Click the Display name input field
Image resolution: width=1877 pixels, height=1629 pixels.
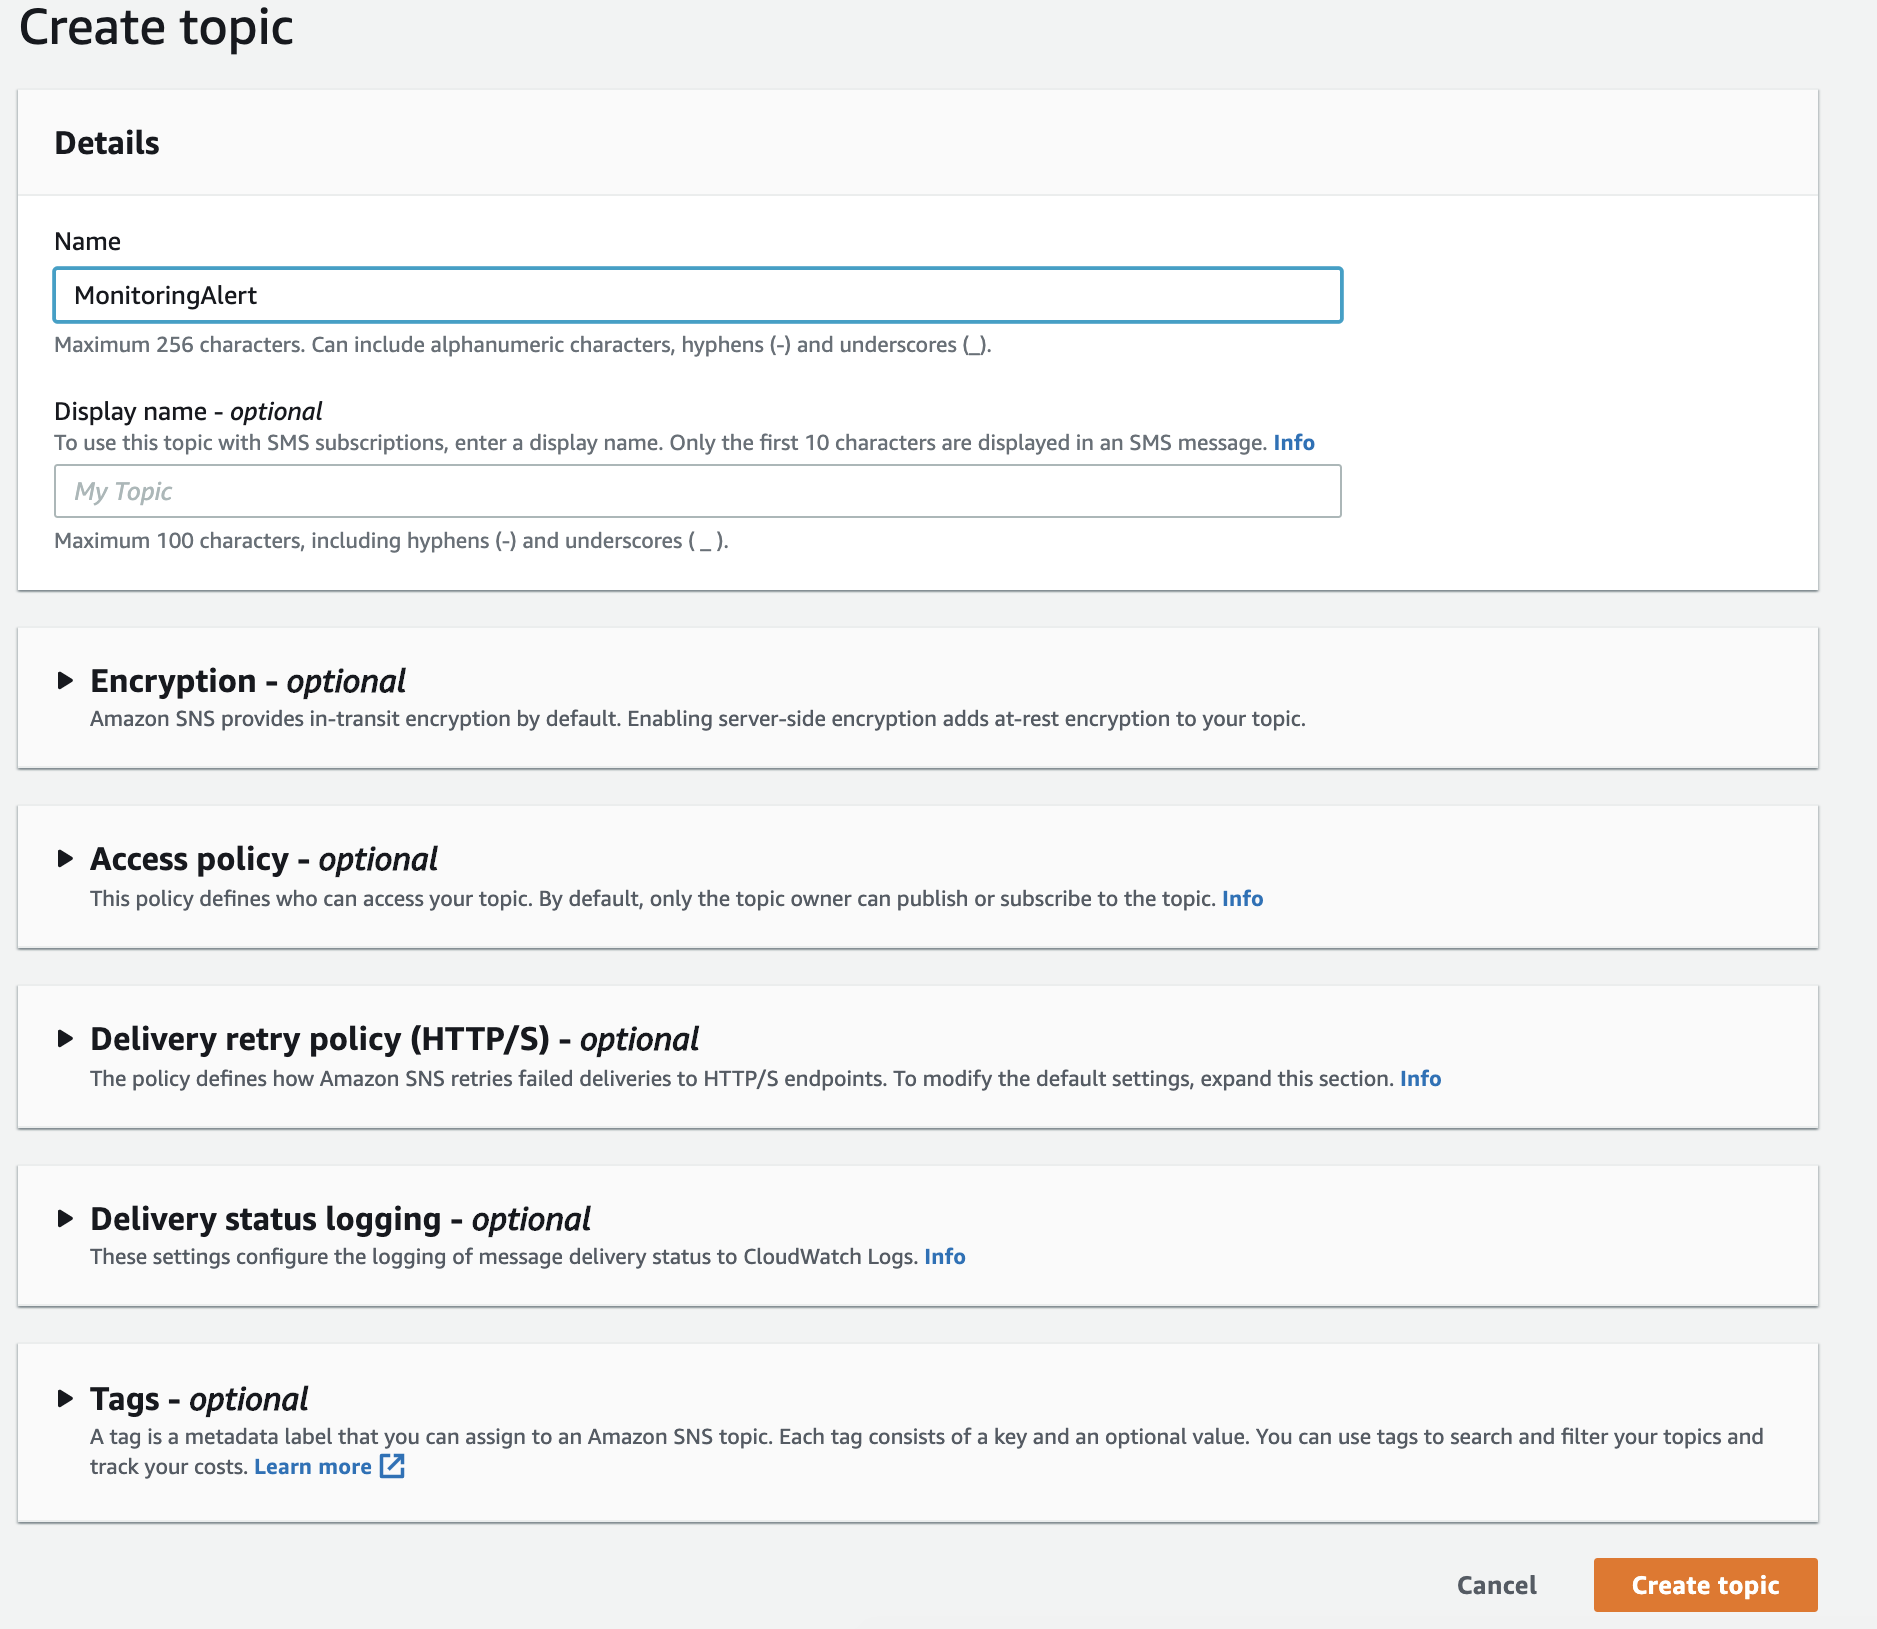tap(697, 491)
